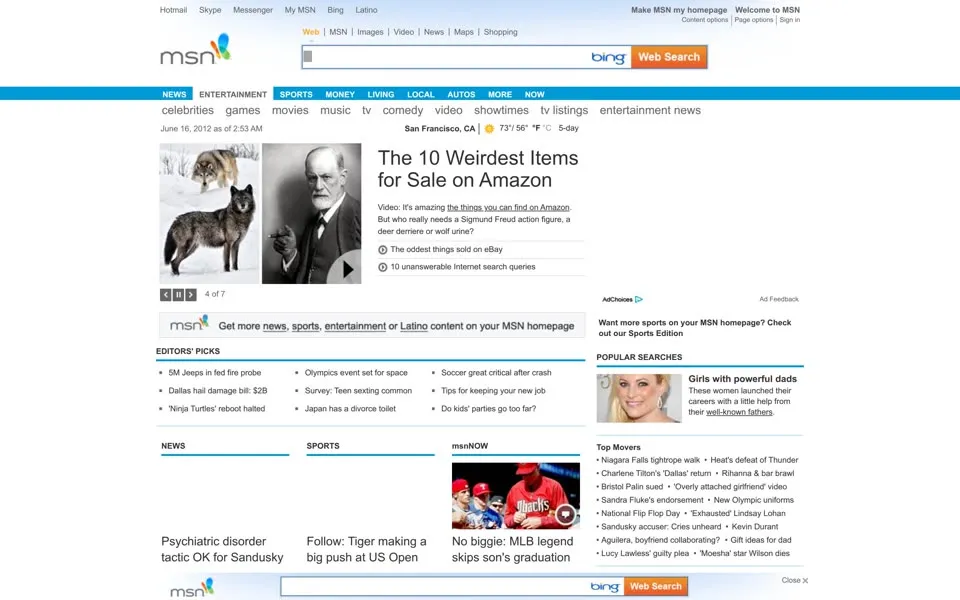Click the AdChoices triangle icon
Image resolution: width=960 pixels, height=600 pixels.
tap(639, 299)
